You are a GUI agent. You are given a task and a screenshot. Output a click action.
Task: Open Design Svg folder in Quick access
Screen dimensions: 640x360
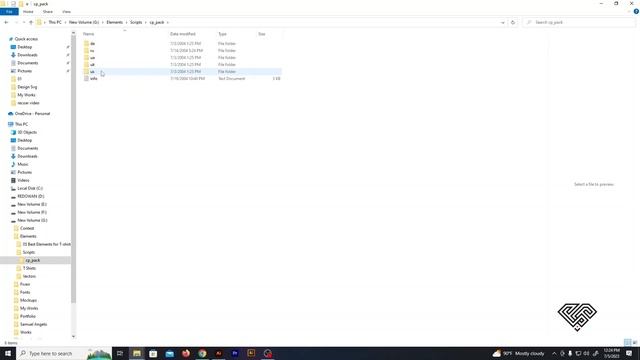coord(27,87)
